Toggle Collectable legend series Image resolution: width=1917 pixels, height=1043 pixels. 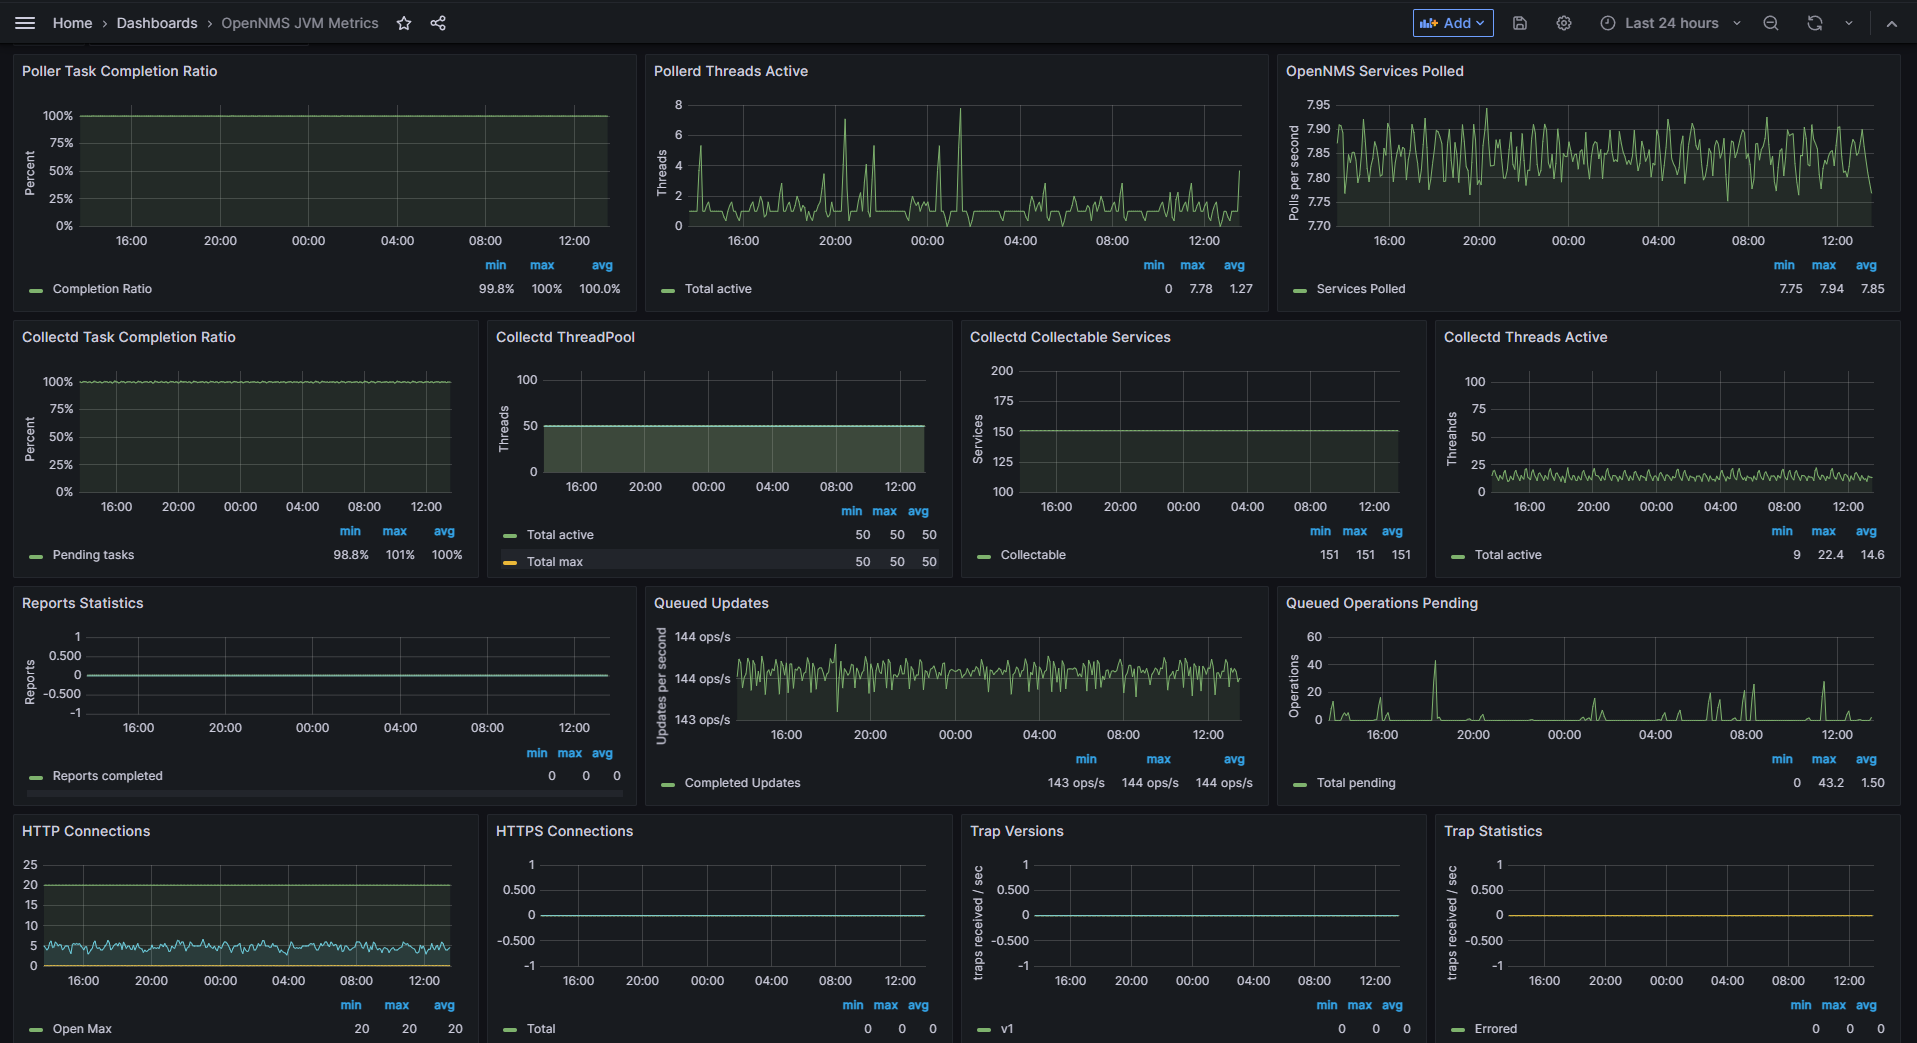tap(1033, 555)
